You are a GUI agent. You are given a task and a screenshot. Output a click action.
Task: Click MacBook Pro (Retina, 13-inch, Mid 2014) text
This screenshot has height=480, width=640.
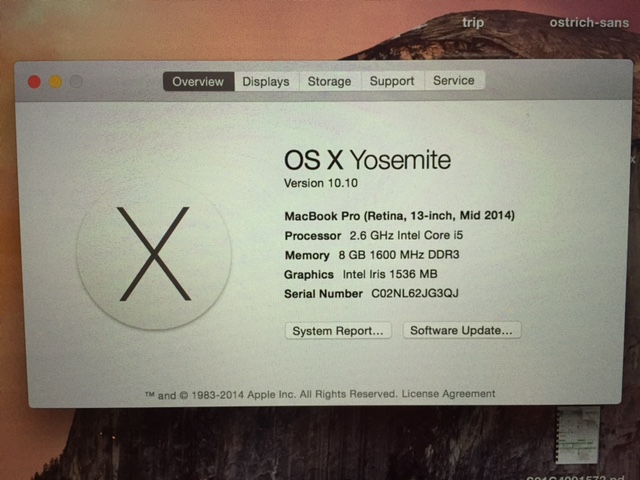400,216
